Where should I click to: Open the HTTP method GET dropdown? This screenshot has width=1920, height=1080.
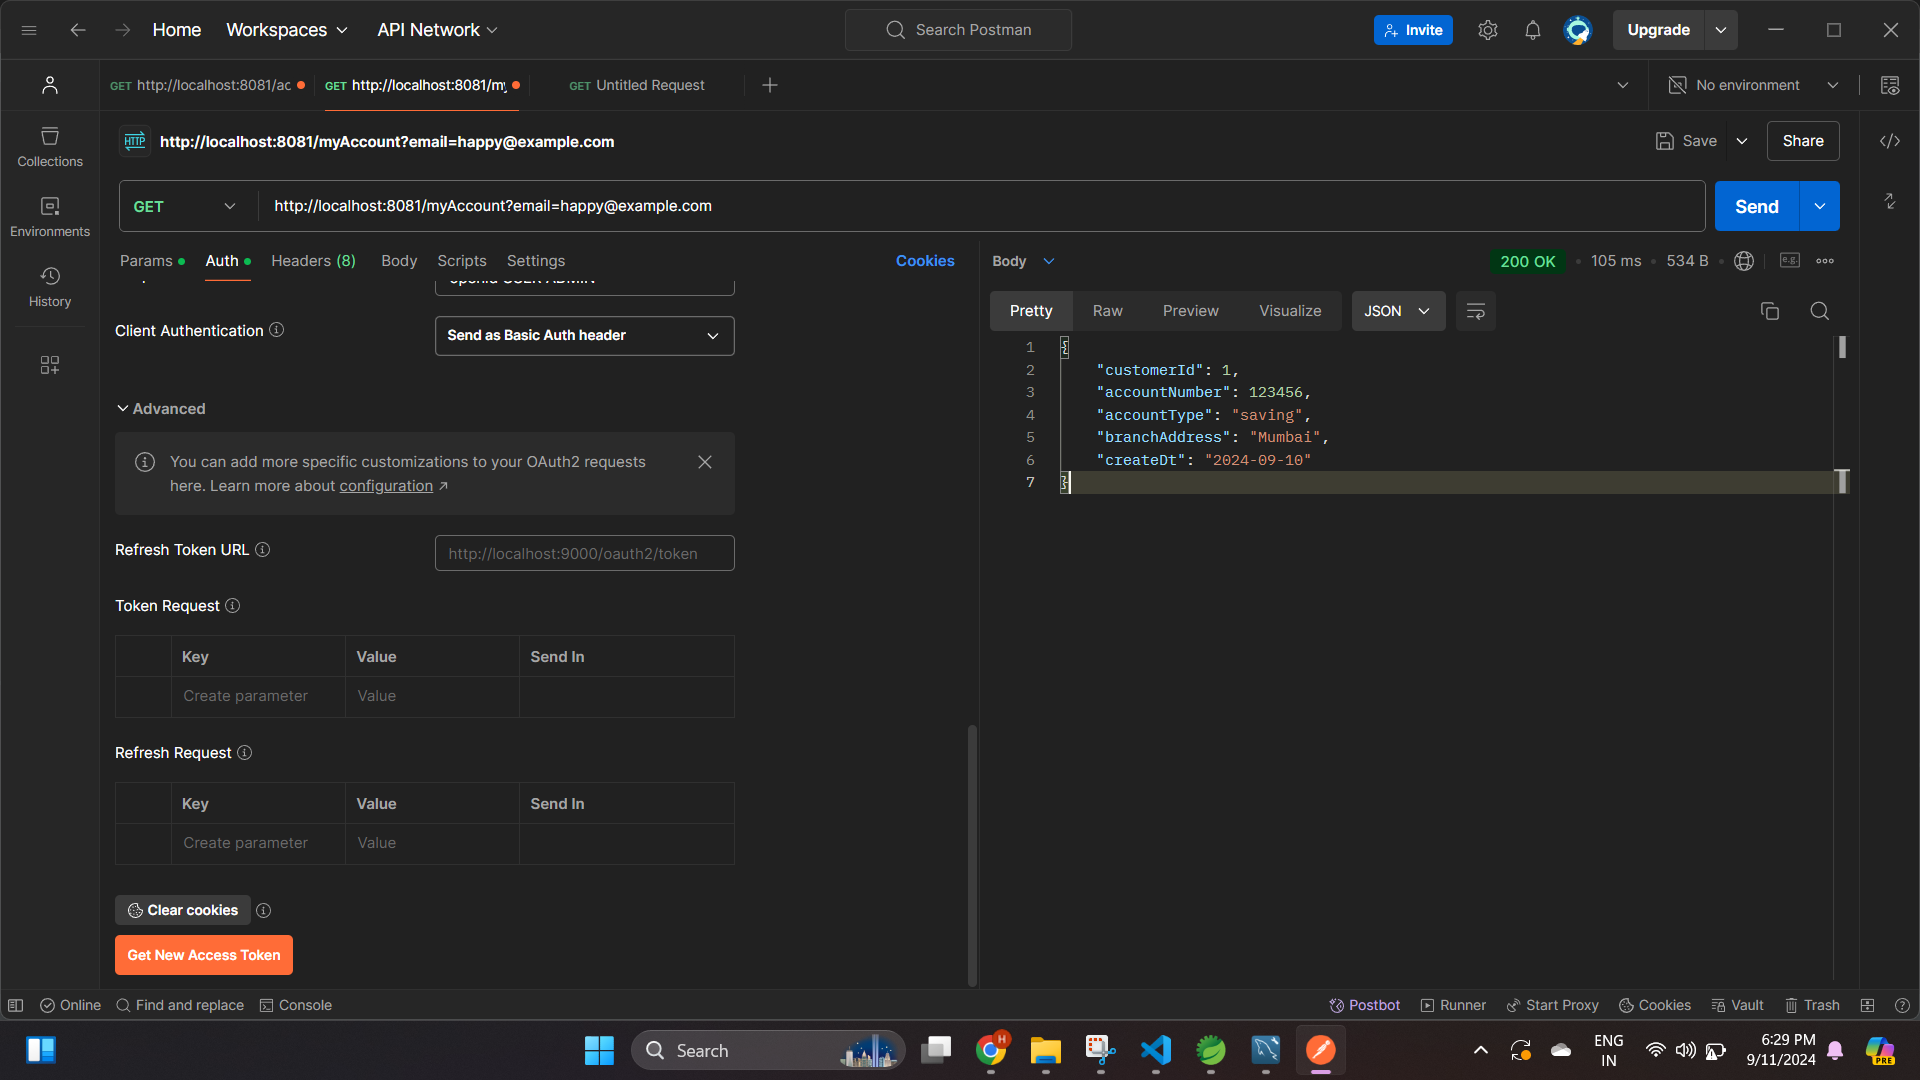point(186,206)
